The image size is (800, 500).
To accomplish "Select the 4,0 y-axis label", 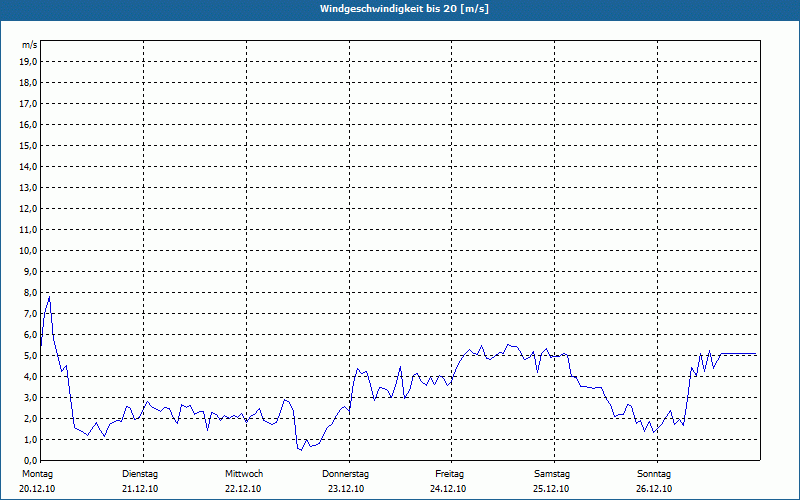I will [30, 377].
